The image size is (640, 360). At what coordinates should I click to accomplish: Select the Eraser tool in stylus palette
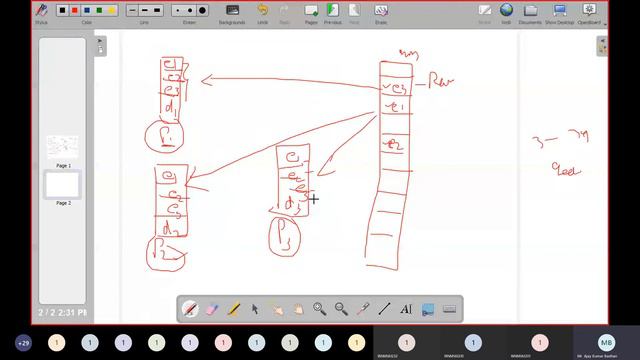pyautogui.click(x=212, y=309)
